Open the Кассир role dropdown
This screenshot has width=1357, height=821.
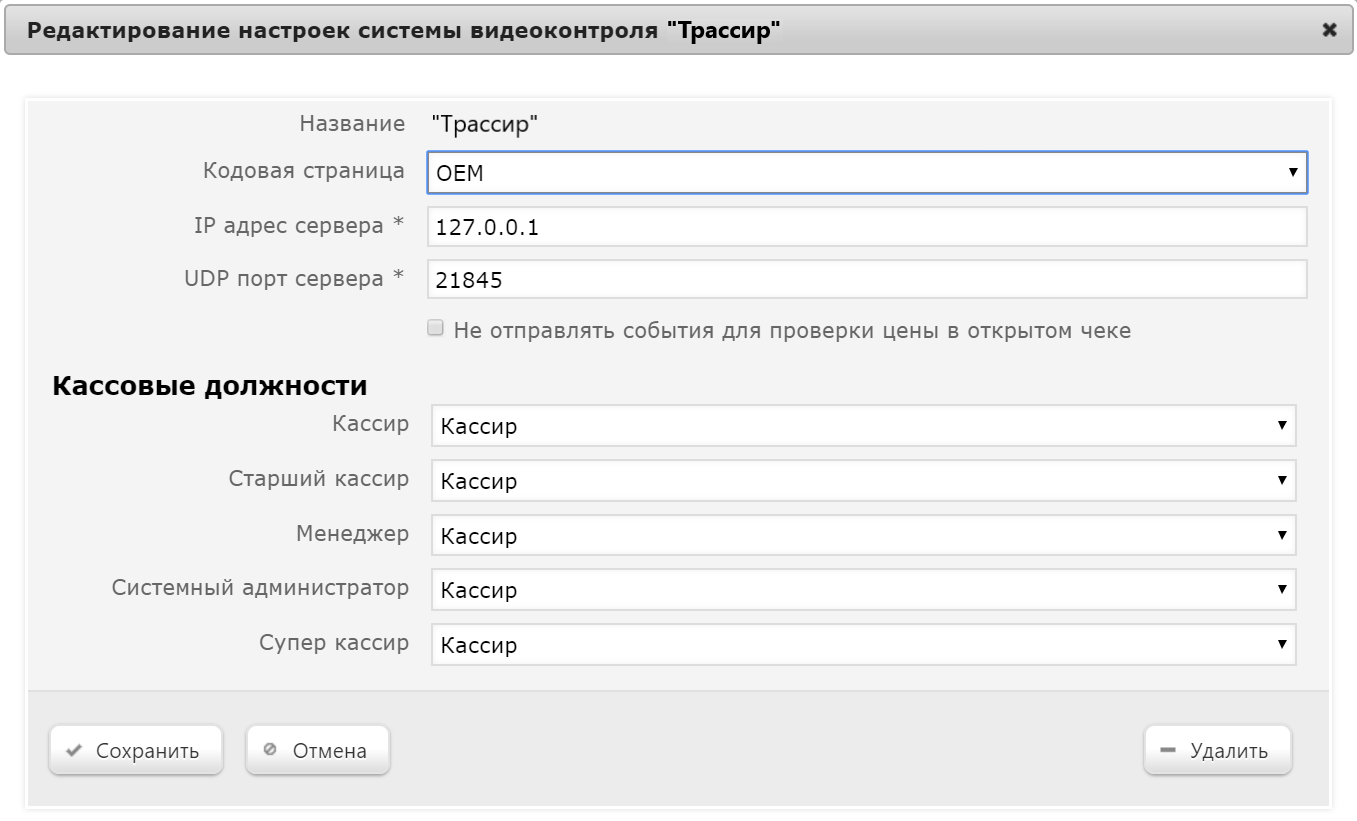click(x=863, y=425)
